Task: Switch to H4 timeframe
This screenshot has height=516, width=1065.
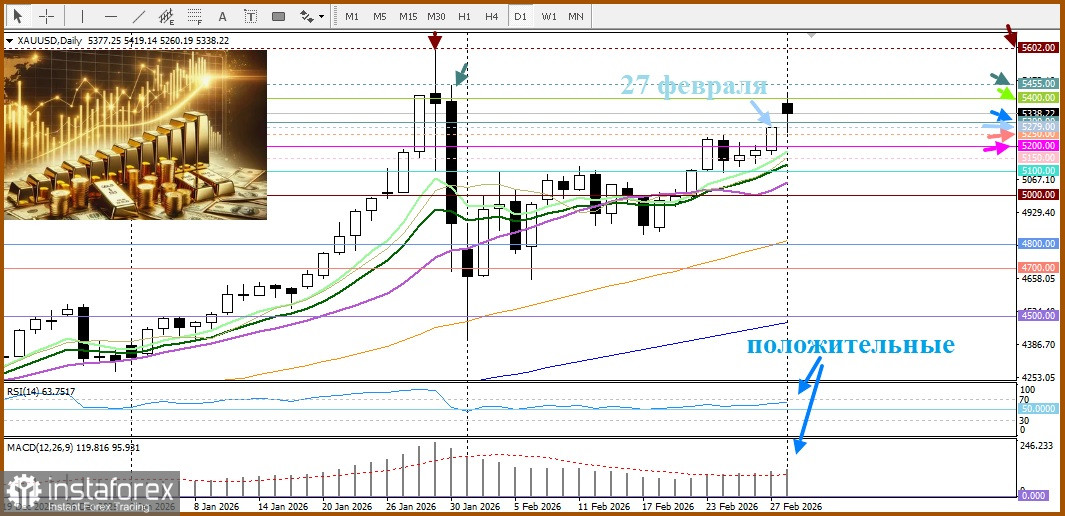Action: [492, 16]
